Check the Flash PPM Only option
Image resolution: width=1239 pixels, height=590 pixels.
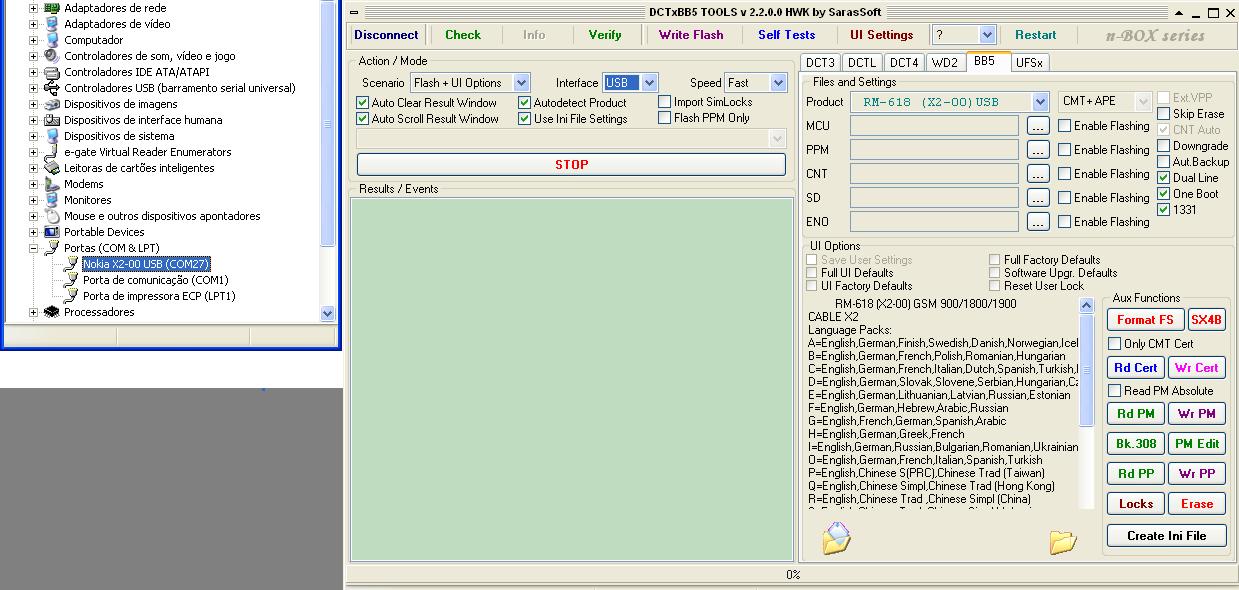click(x=665, y=118)
